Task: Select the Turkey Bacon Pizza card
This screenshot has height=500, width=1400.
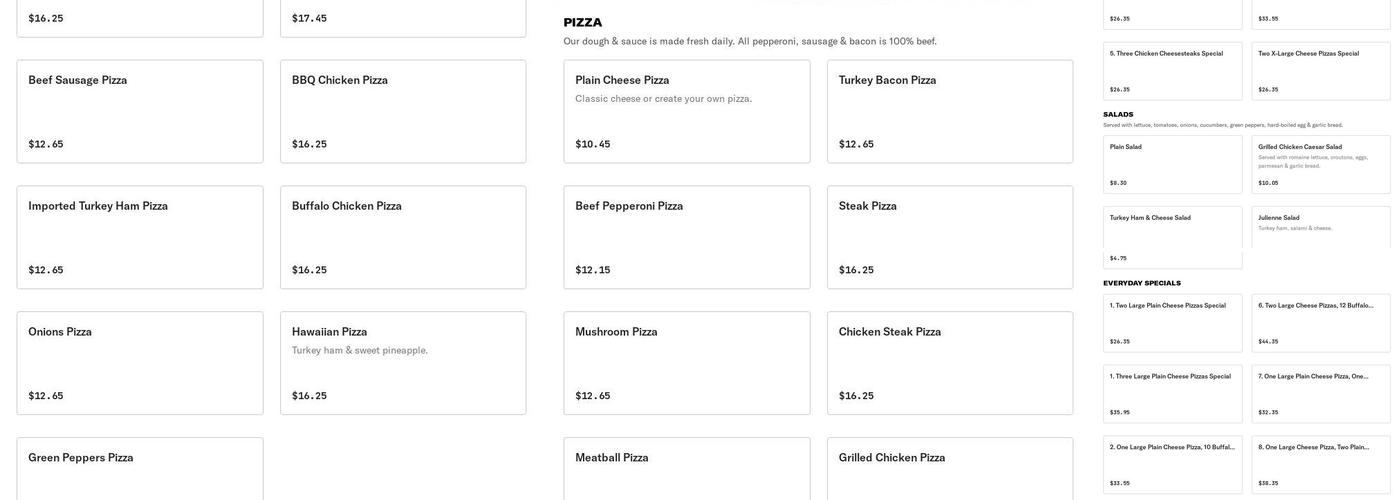Action: pos(950,111)
